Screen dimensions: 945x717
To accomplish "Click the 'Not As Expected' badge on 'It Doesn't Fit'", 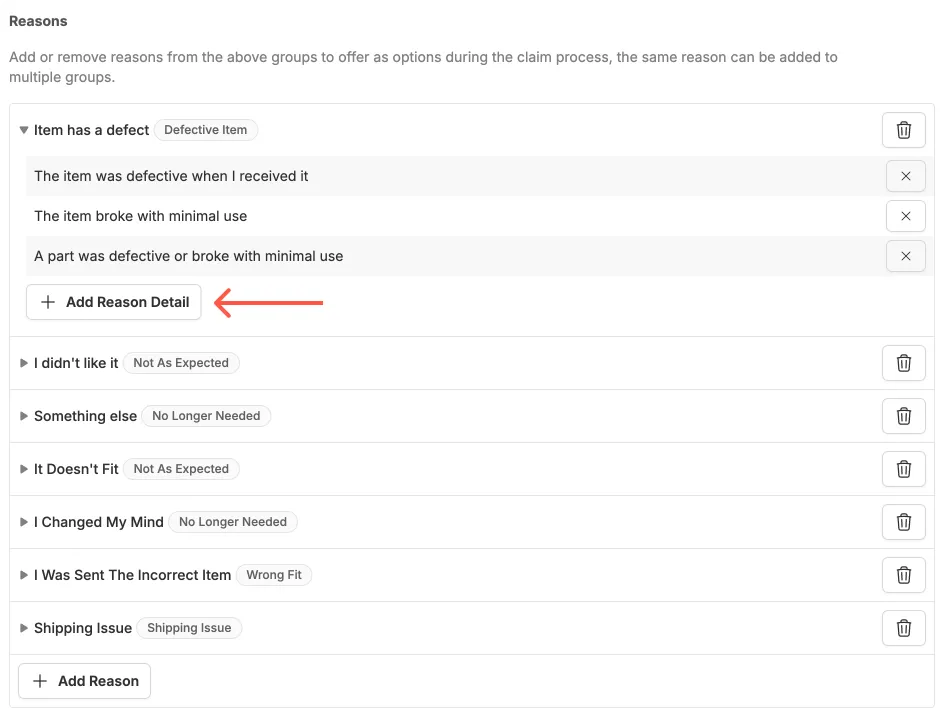I will point(181,468).
